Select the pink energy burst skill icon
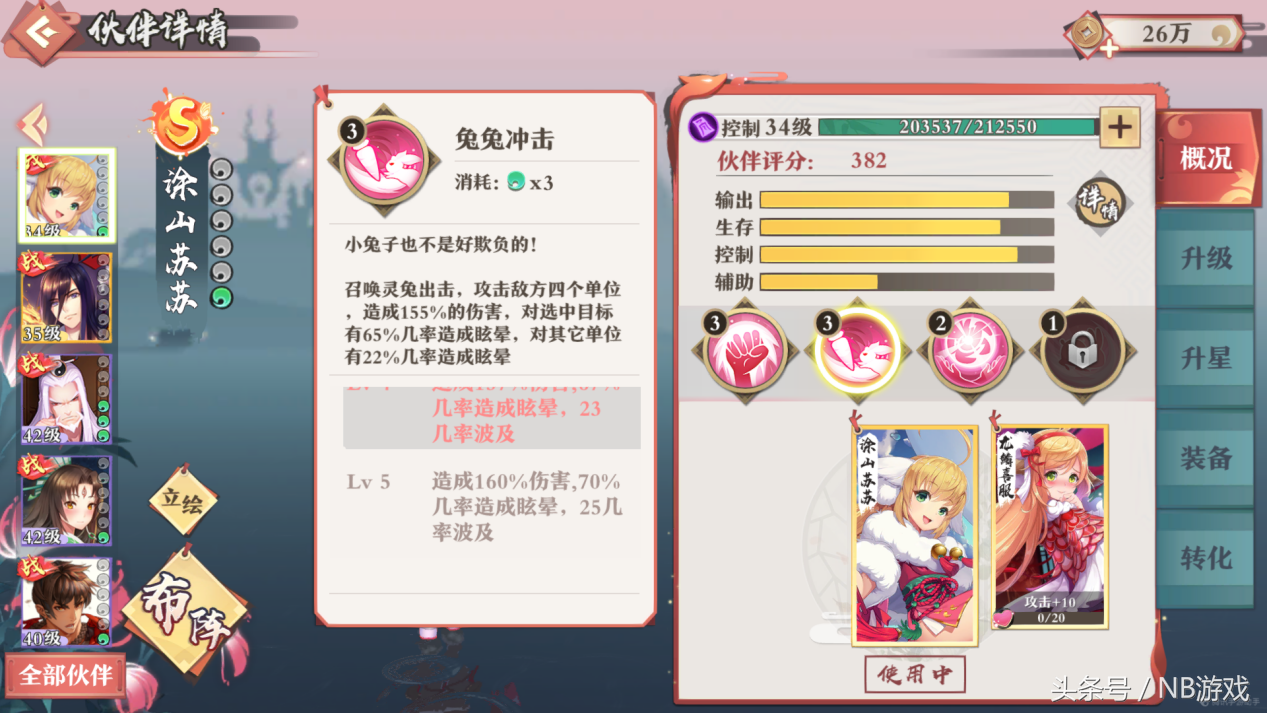1267x713 pixels. click(x=968, y=351)
